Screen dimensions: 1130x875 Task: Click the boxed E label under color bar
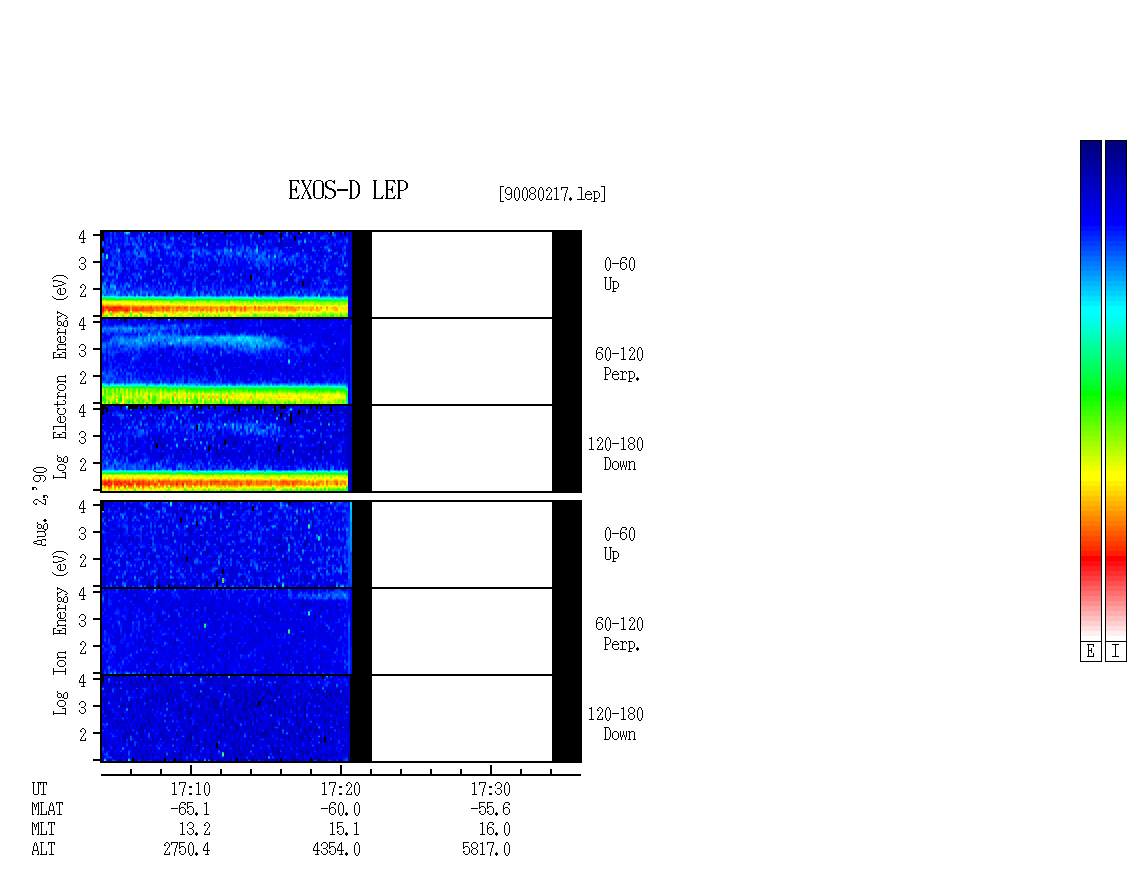pos(1090,652)
